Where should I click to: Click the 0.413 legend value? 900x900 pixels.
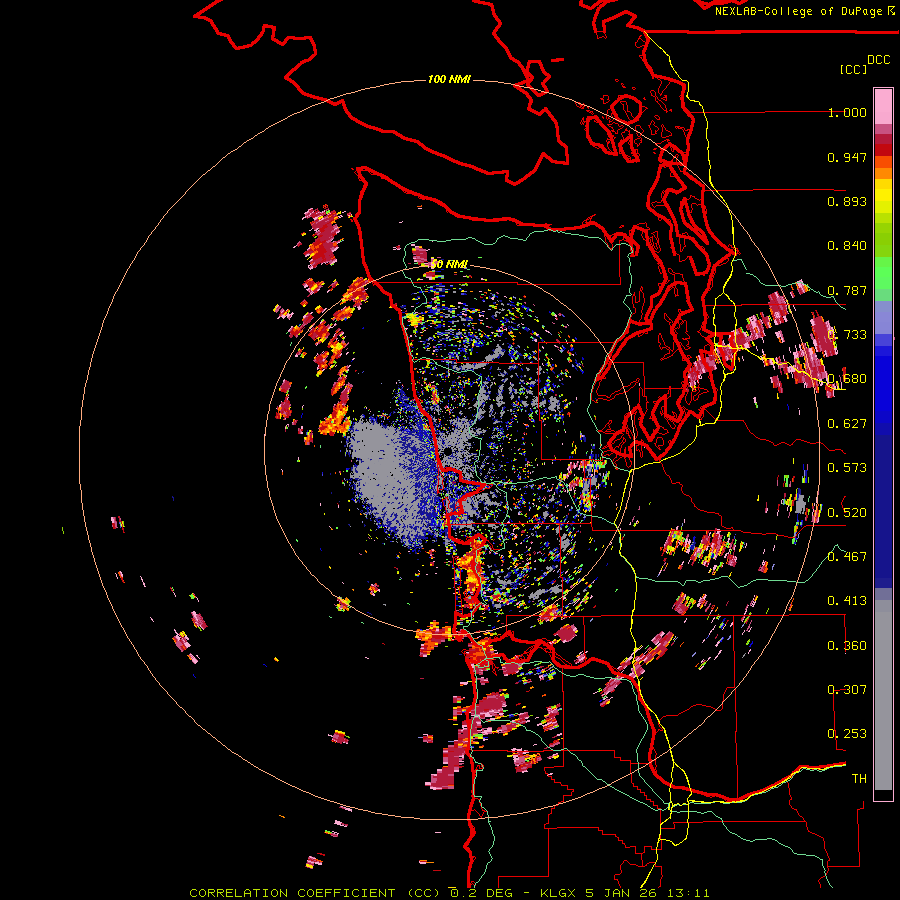coord(847,601)
